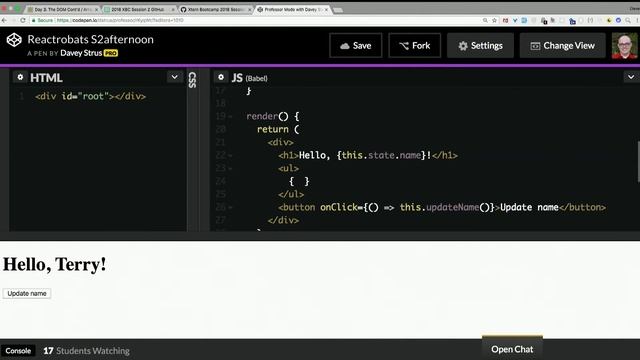The width and height of the screenshot is (640, 360).
Task: Click the CodePen logo icon
Action: [14, 40]
